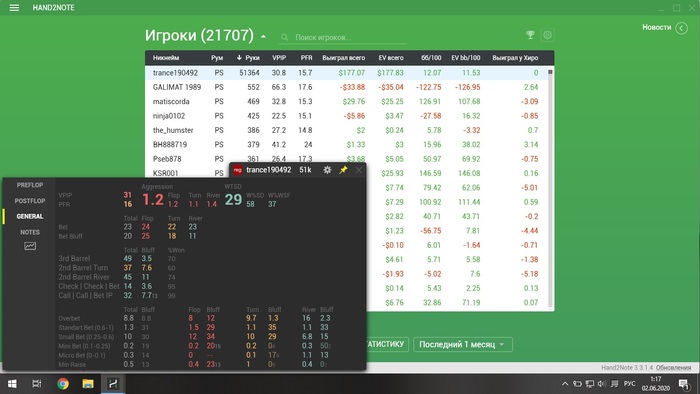This screenshot has width=700, height=394.
Task: Click the large Aggression value 1.2
Action: coord(153,199)
